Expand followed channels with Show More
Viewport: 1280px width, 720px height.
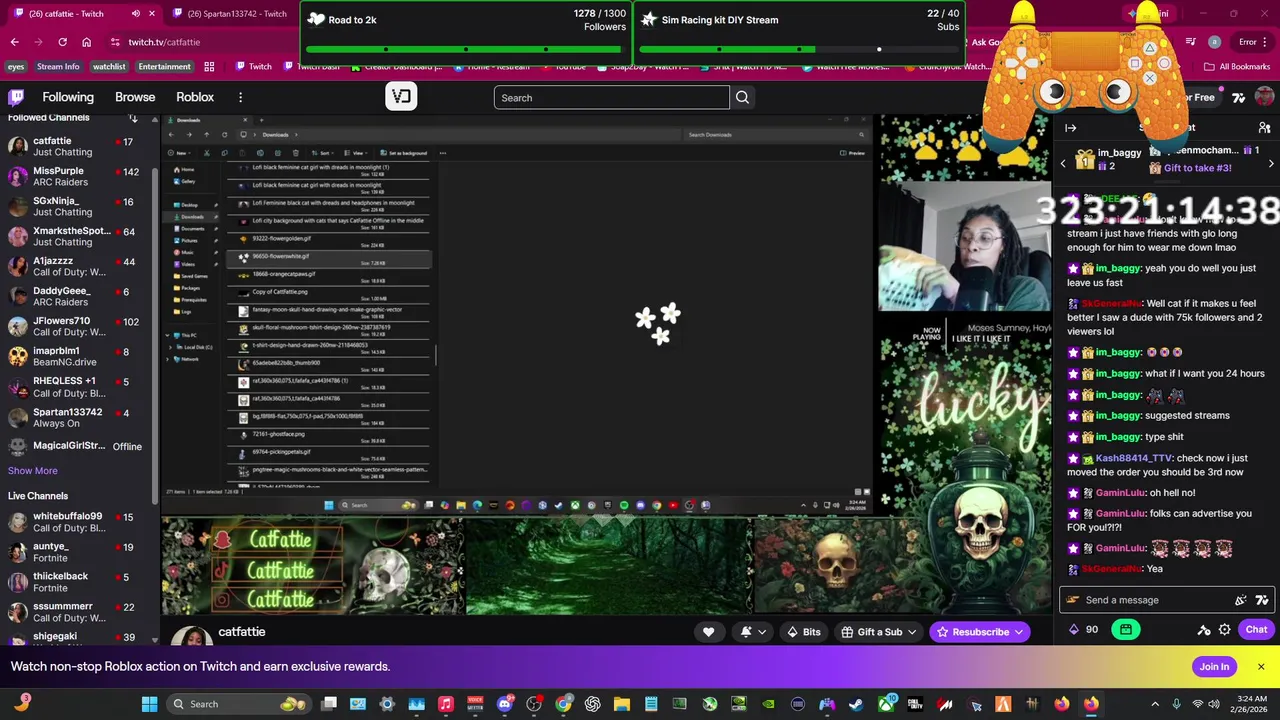33,471
